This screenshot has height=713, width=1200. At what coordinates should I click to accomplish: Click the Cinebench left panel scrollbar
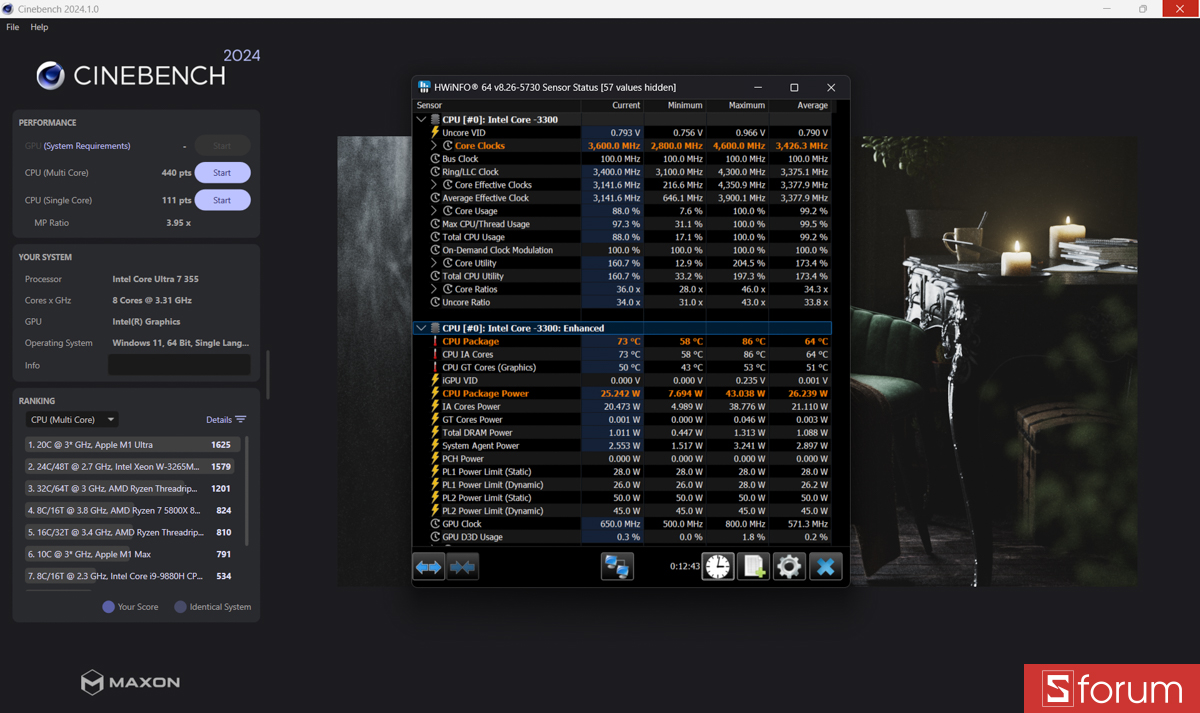tap(267, 375)
